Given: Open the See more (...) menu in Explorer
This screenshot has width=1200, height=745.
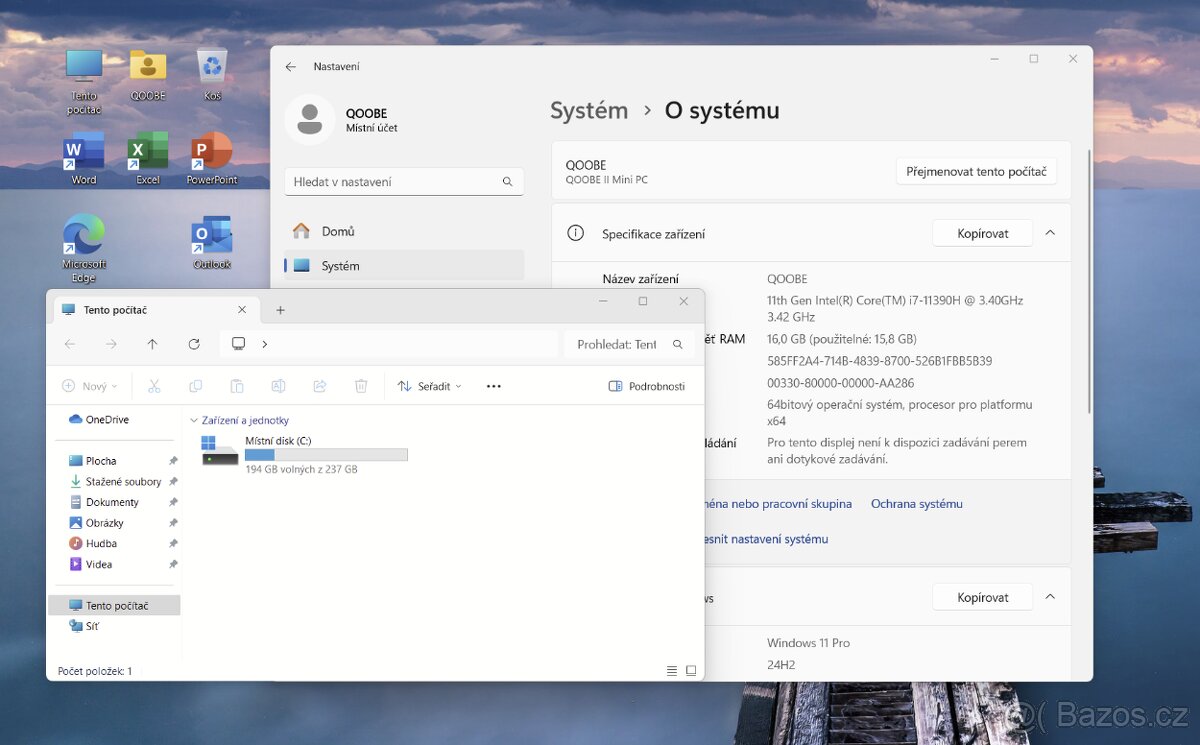Looking at the screenshot, I should [493, 386].
